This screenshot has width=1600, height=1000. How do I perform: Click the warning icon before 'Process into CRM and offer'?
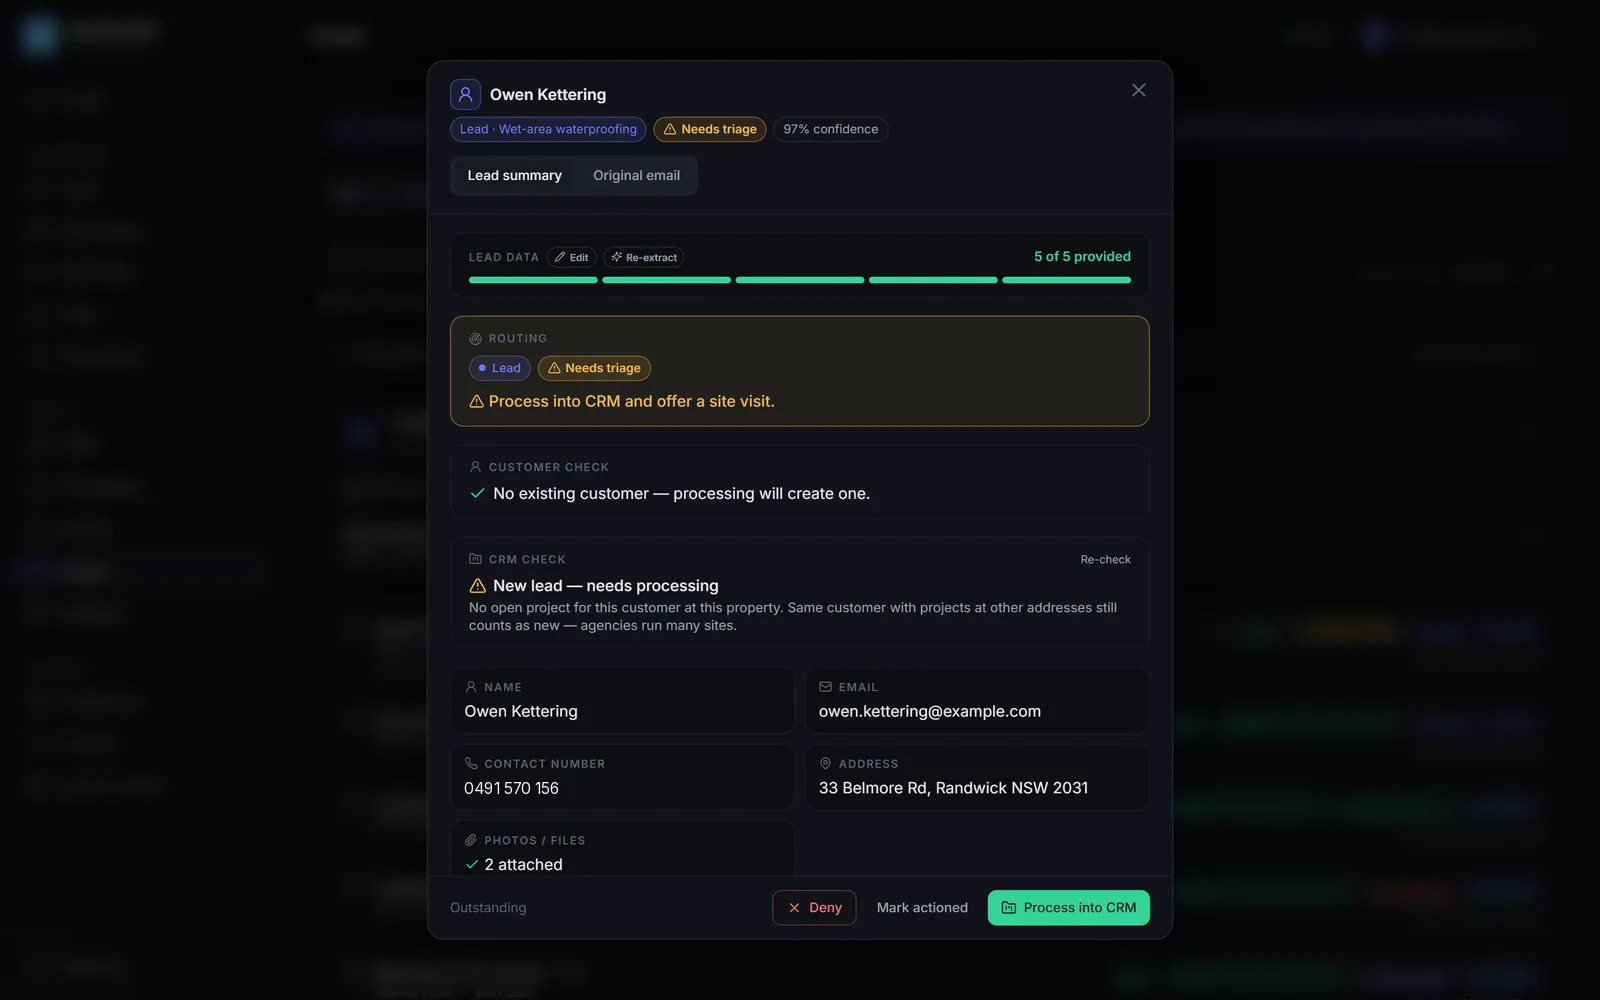(x=476, y=401)
